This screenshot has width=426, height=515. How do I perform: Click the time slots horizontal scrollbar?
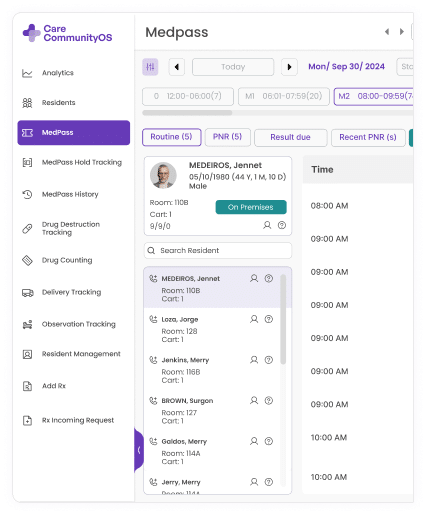click(x=187, y=113)
